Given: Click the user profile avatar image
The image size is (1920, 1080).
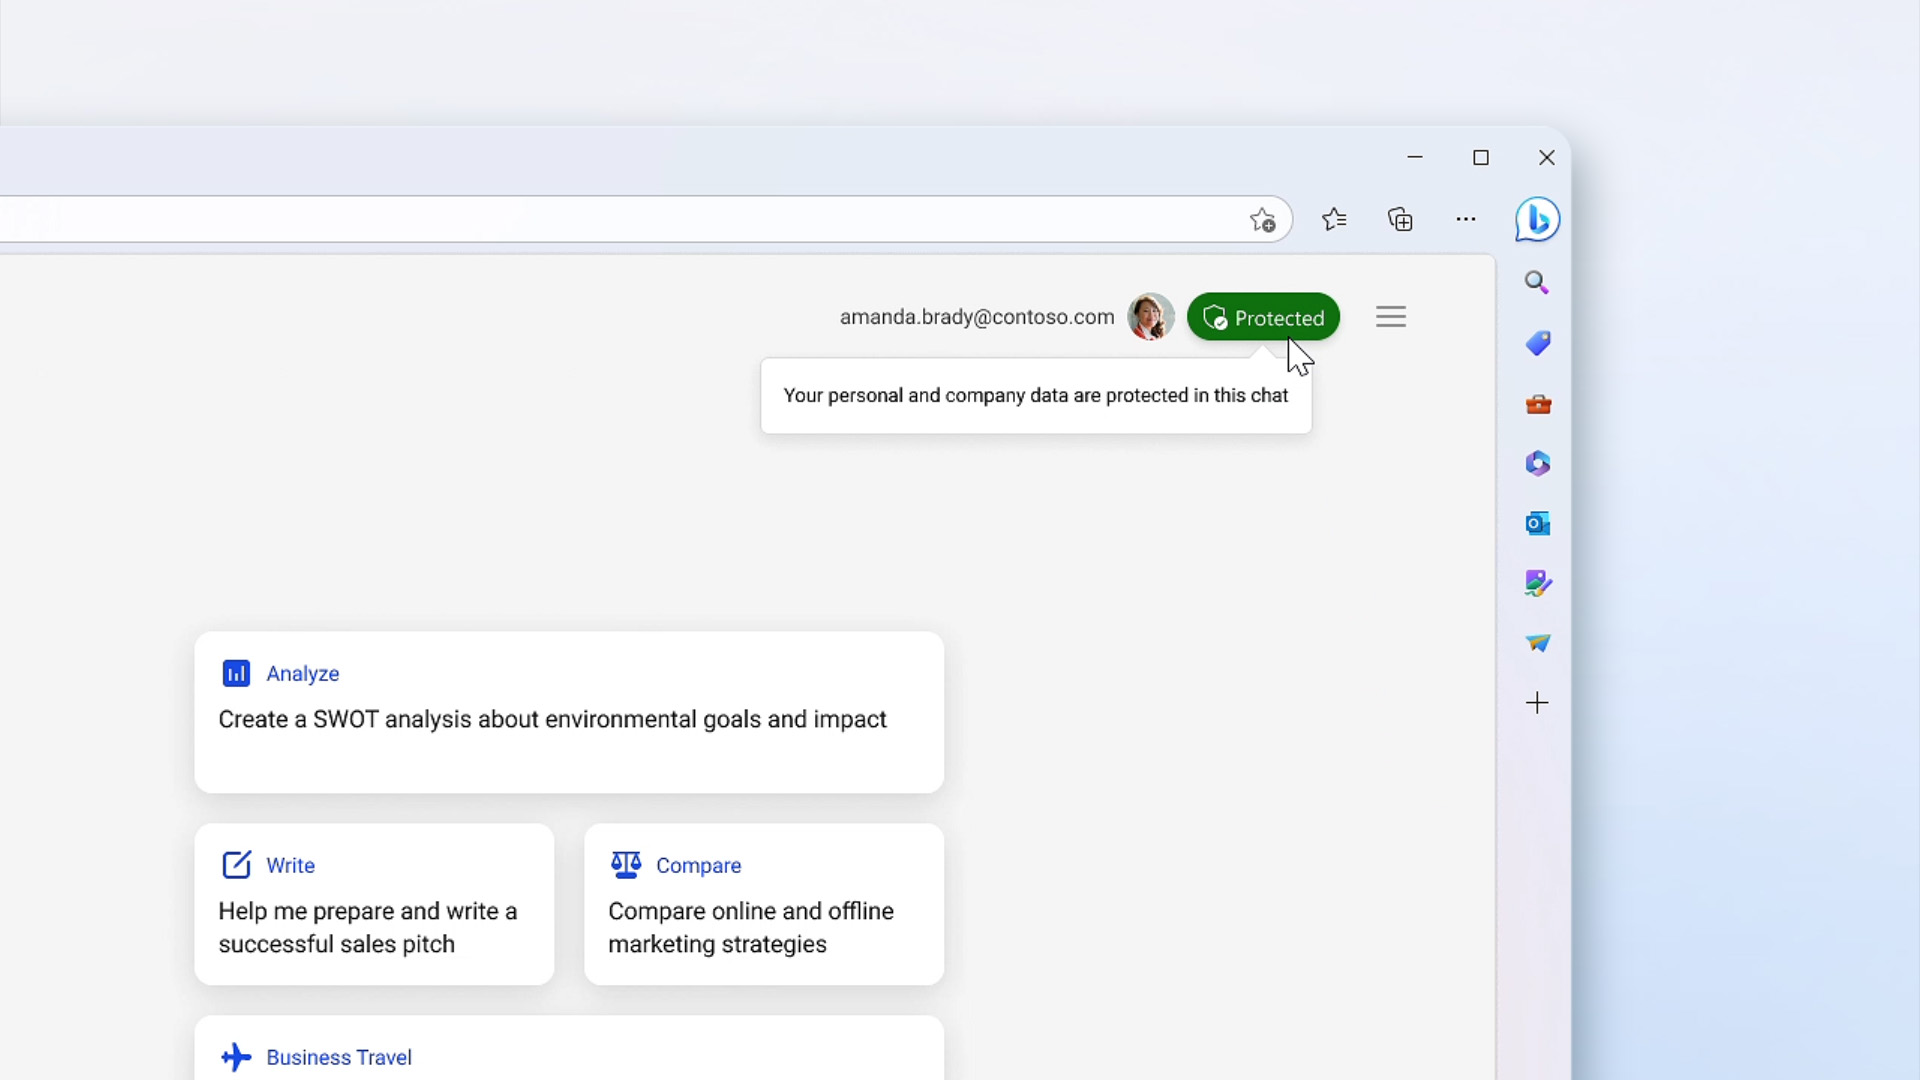Looking at the screenshot, I should point(1150,316).
